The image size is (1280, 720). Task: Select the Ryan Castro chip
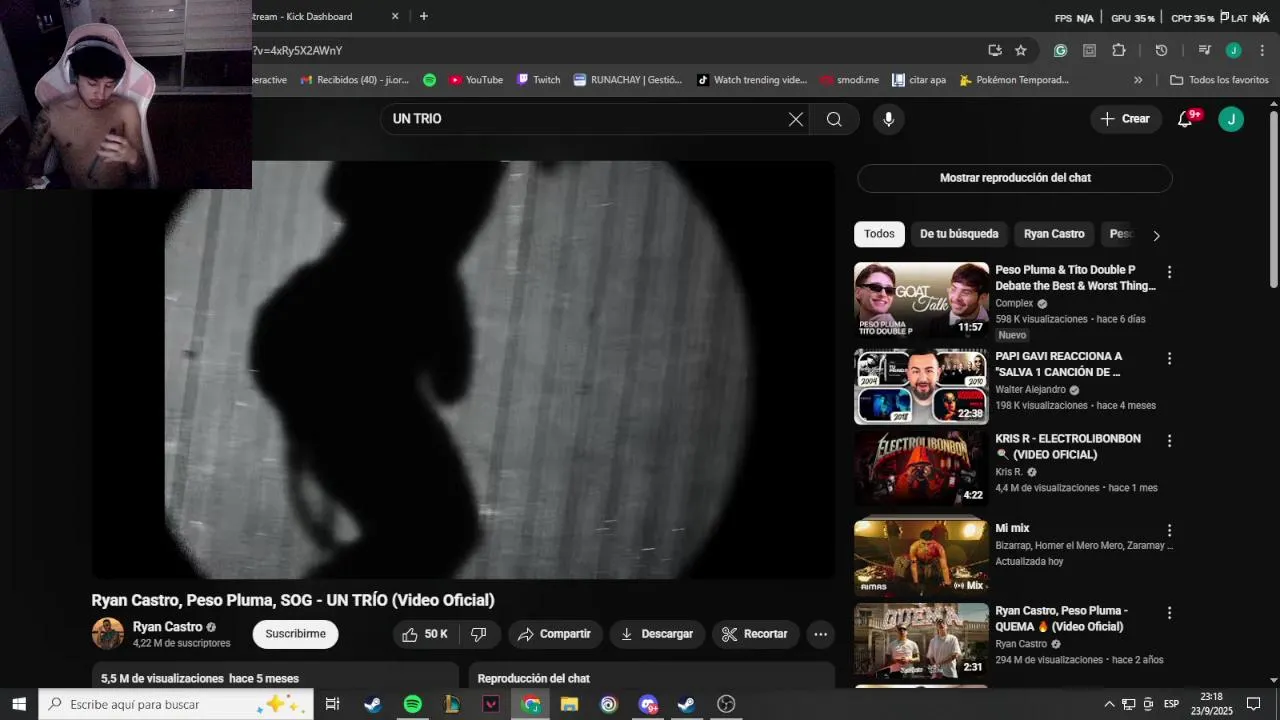tap(1054, 234)
